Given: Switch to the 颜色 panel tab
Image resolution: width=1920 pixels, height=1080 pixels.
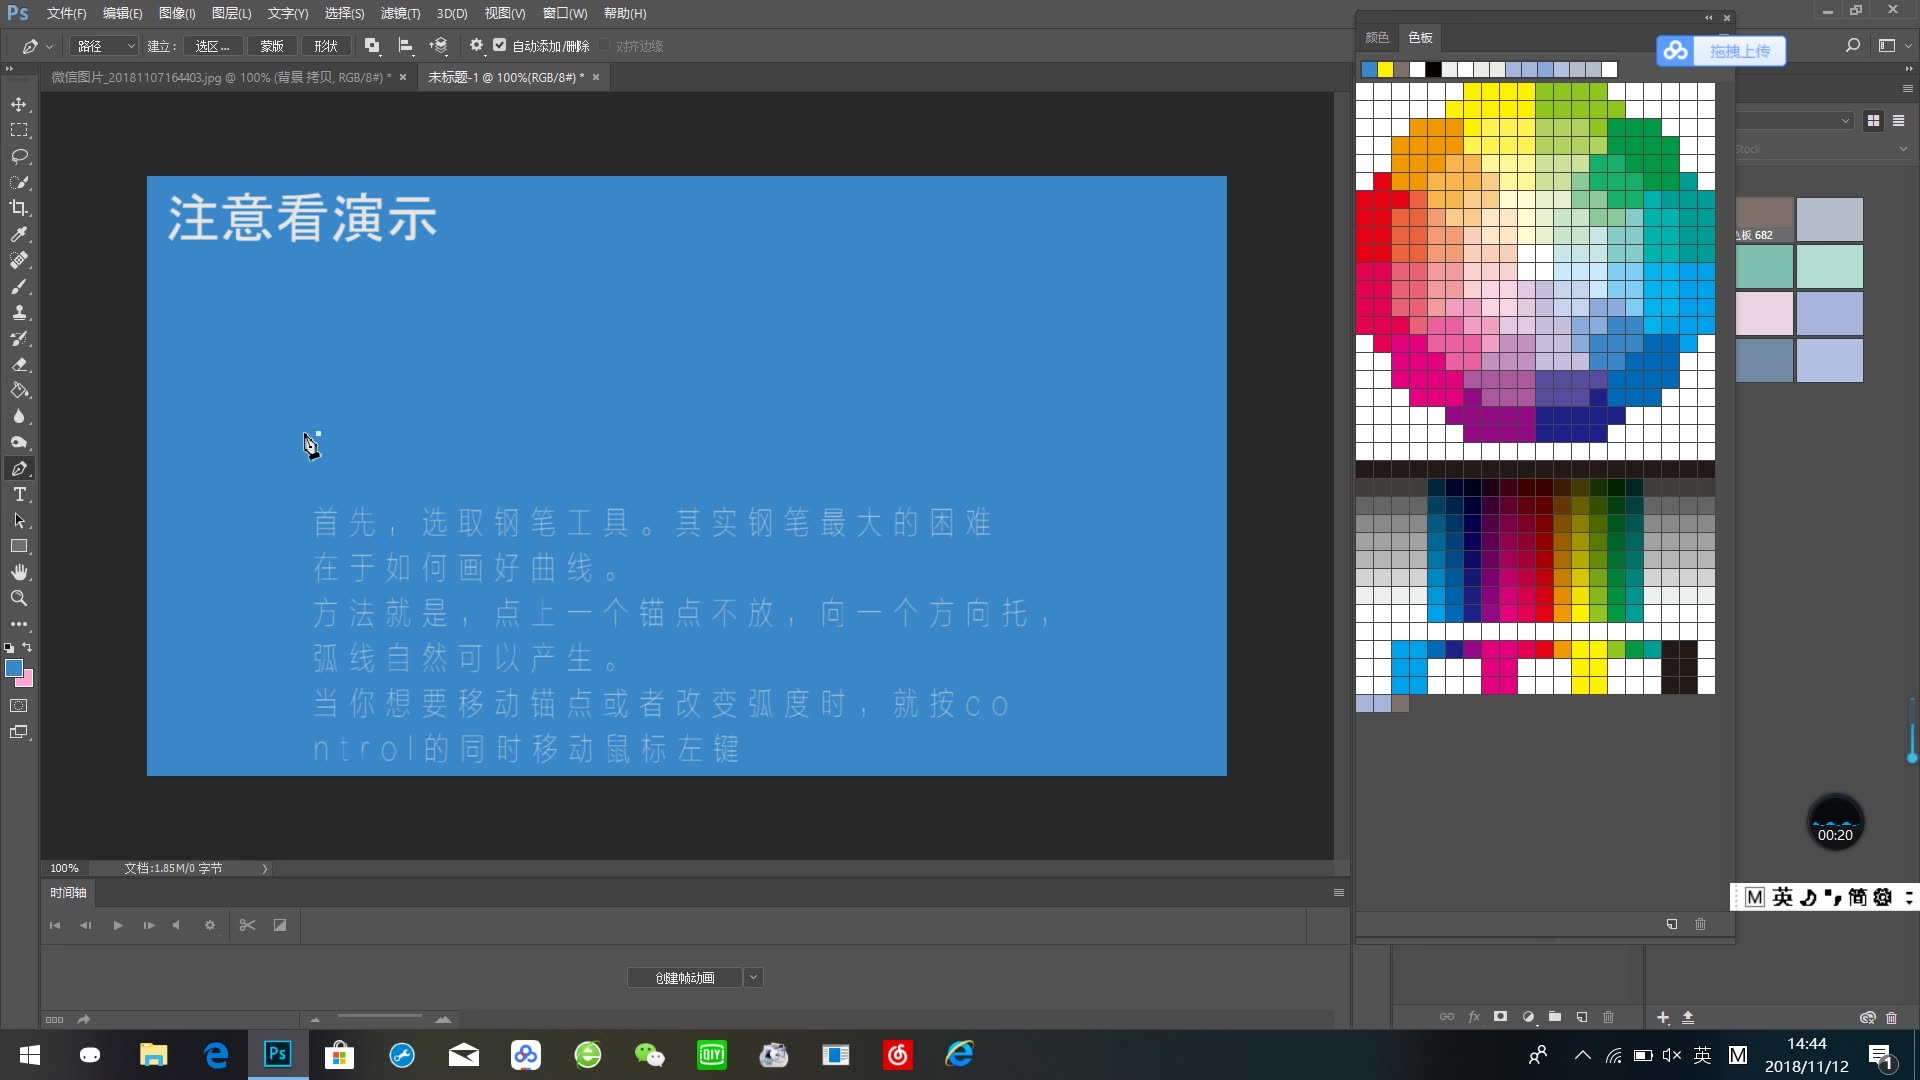Looking at the screenshot, I should [1377, 38].
